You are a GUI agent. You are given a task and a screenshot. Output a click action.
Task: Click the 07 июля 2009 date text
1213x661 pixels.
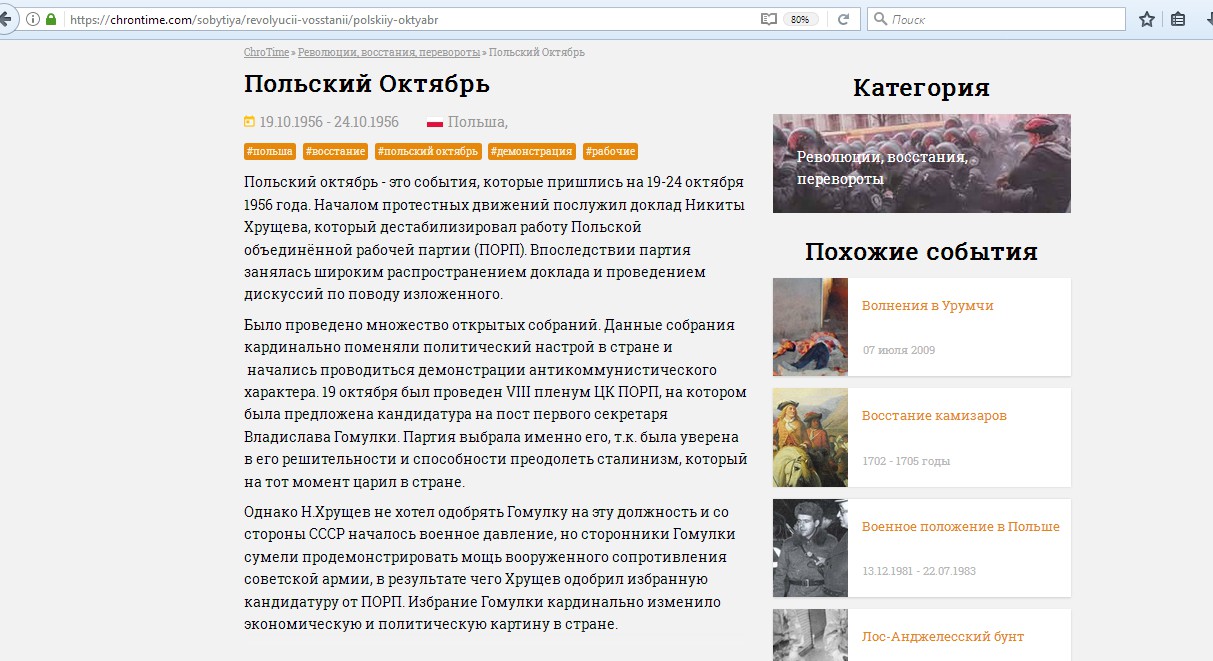[899, 351]
